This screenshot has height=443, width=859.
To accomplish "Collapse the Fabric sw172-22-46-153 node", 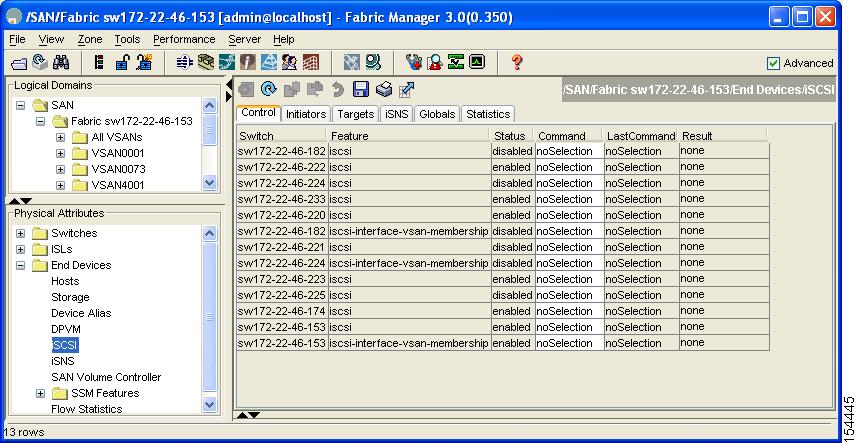I will (x=41, y=121).
